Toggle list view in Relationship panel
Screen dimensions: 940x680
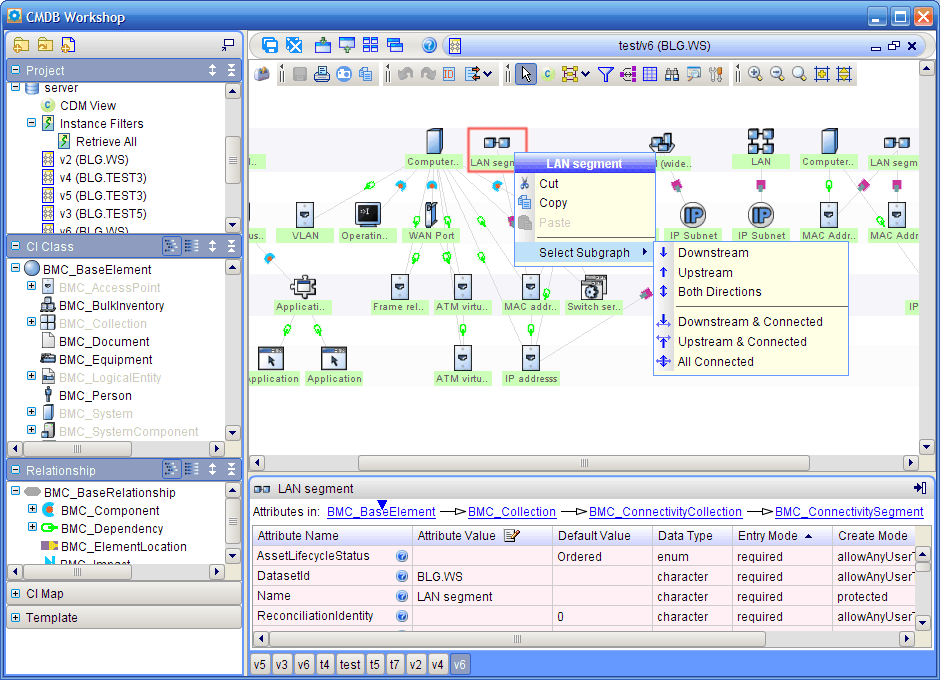[x=192, y=470]
